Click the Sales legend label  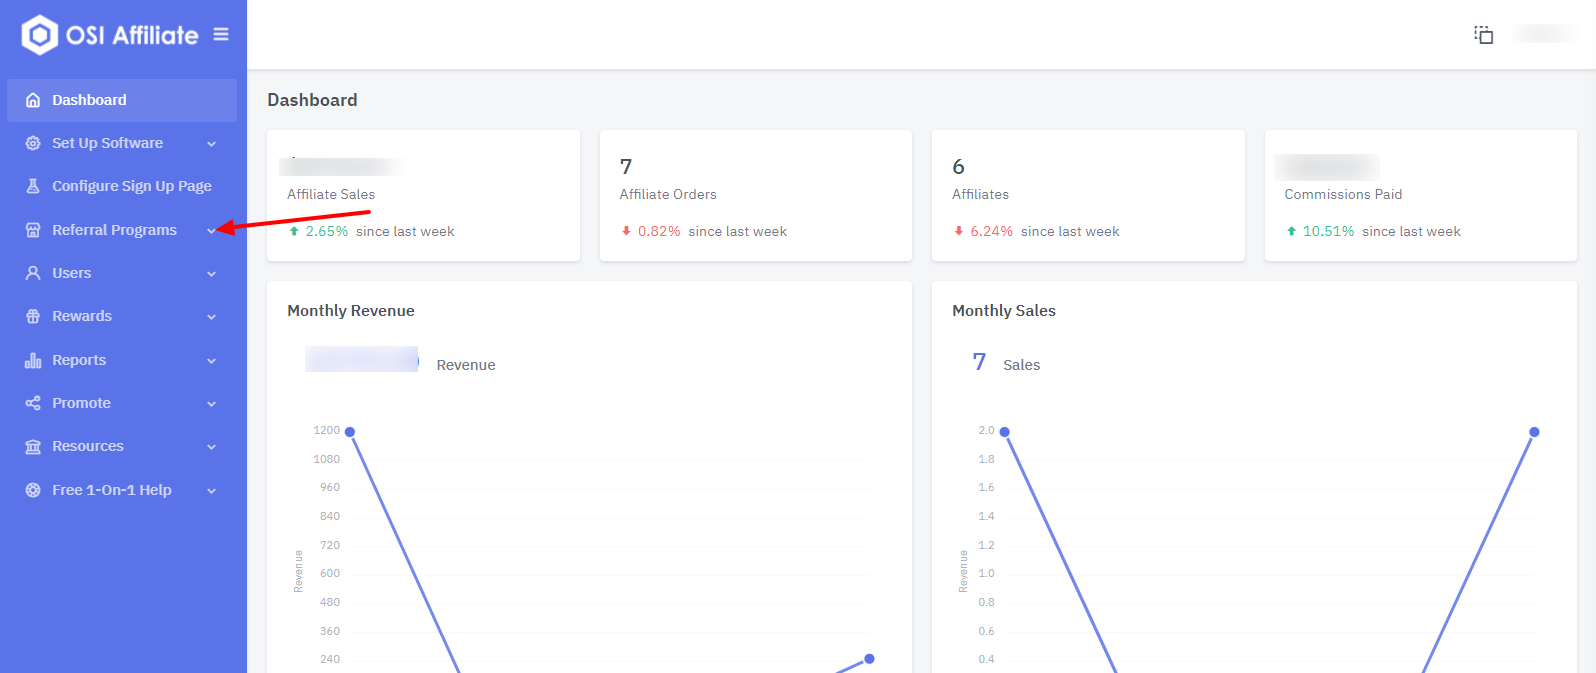point(1022,365)
